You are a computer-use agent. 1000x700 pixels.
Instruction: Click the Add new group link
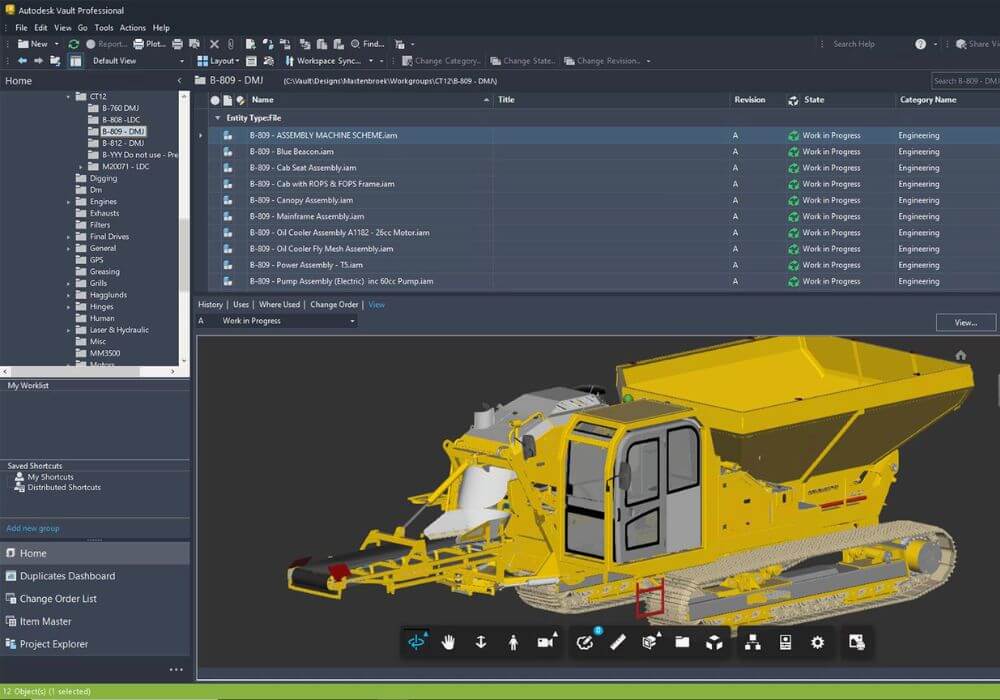point(32,528)
